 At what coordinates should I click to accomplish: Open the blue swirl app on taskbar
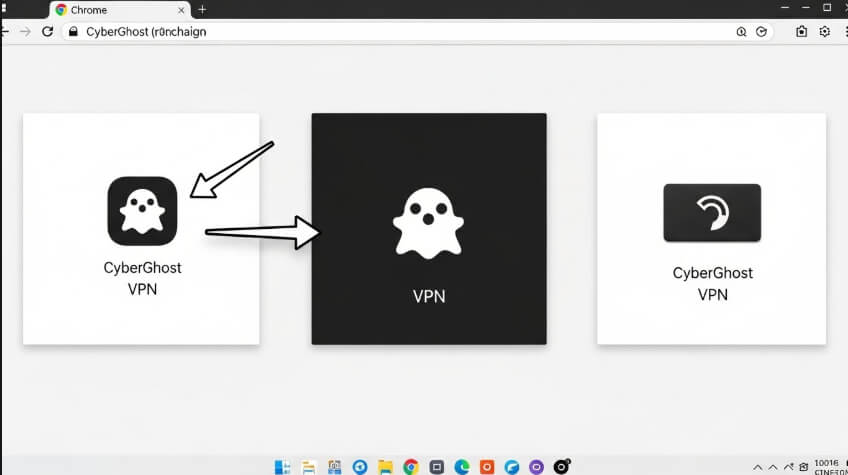512,467
